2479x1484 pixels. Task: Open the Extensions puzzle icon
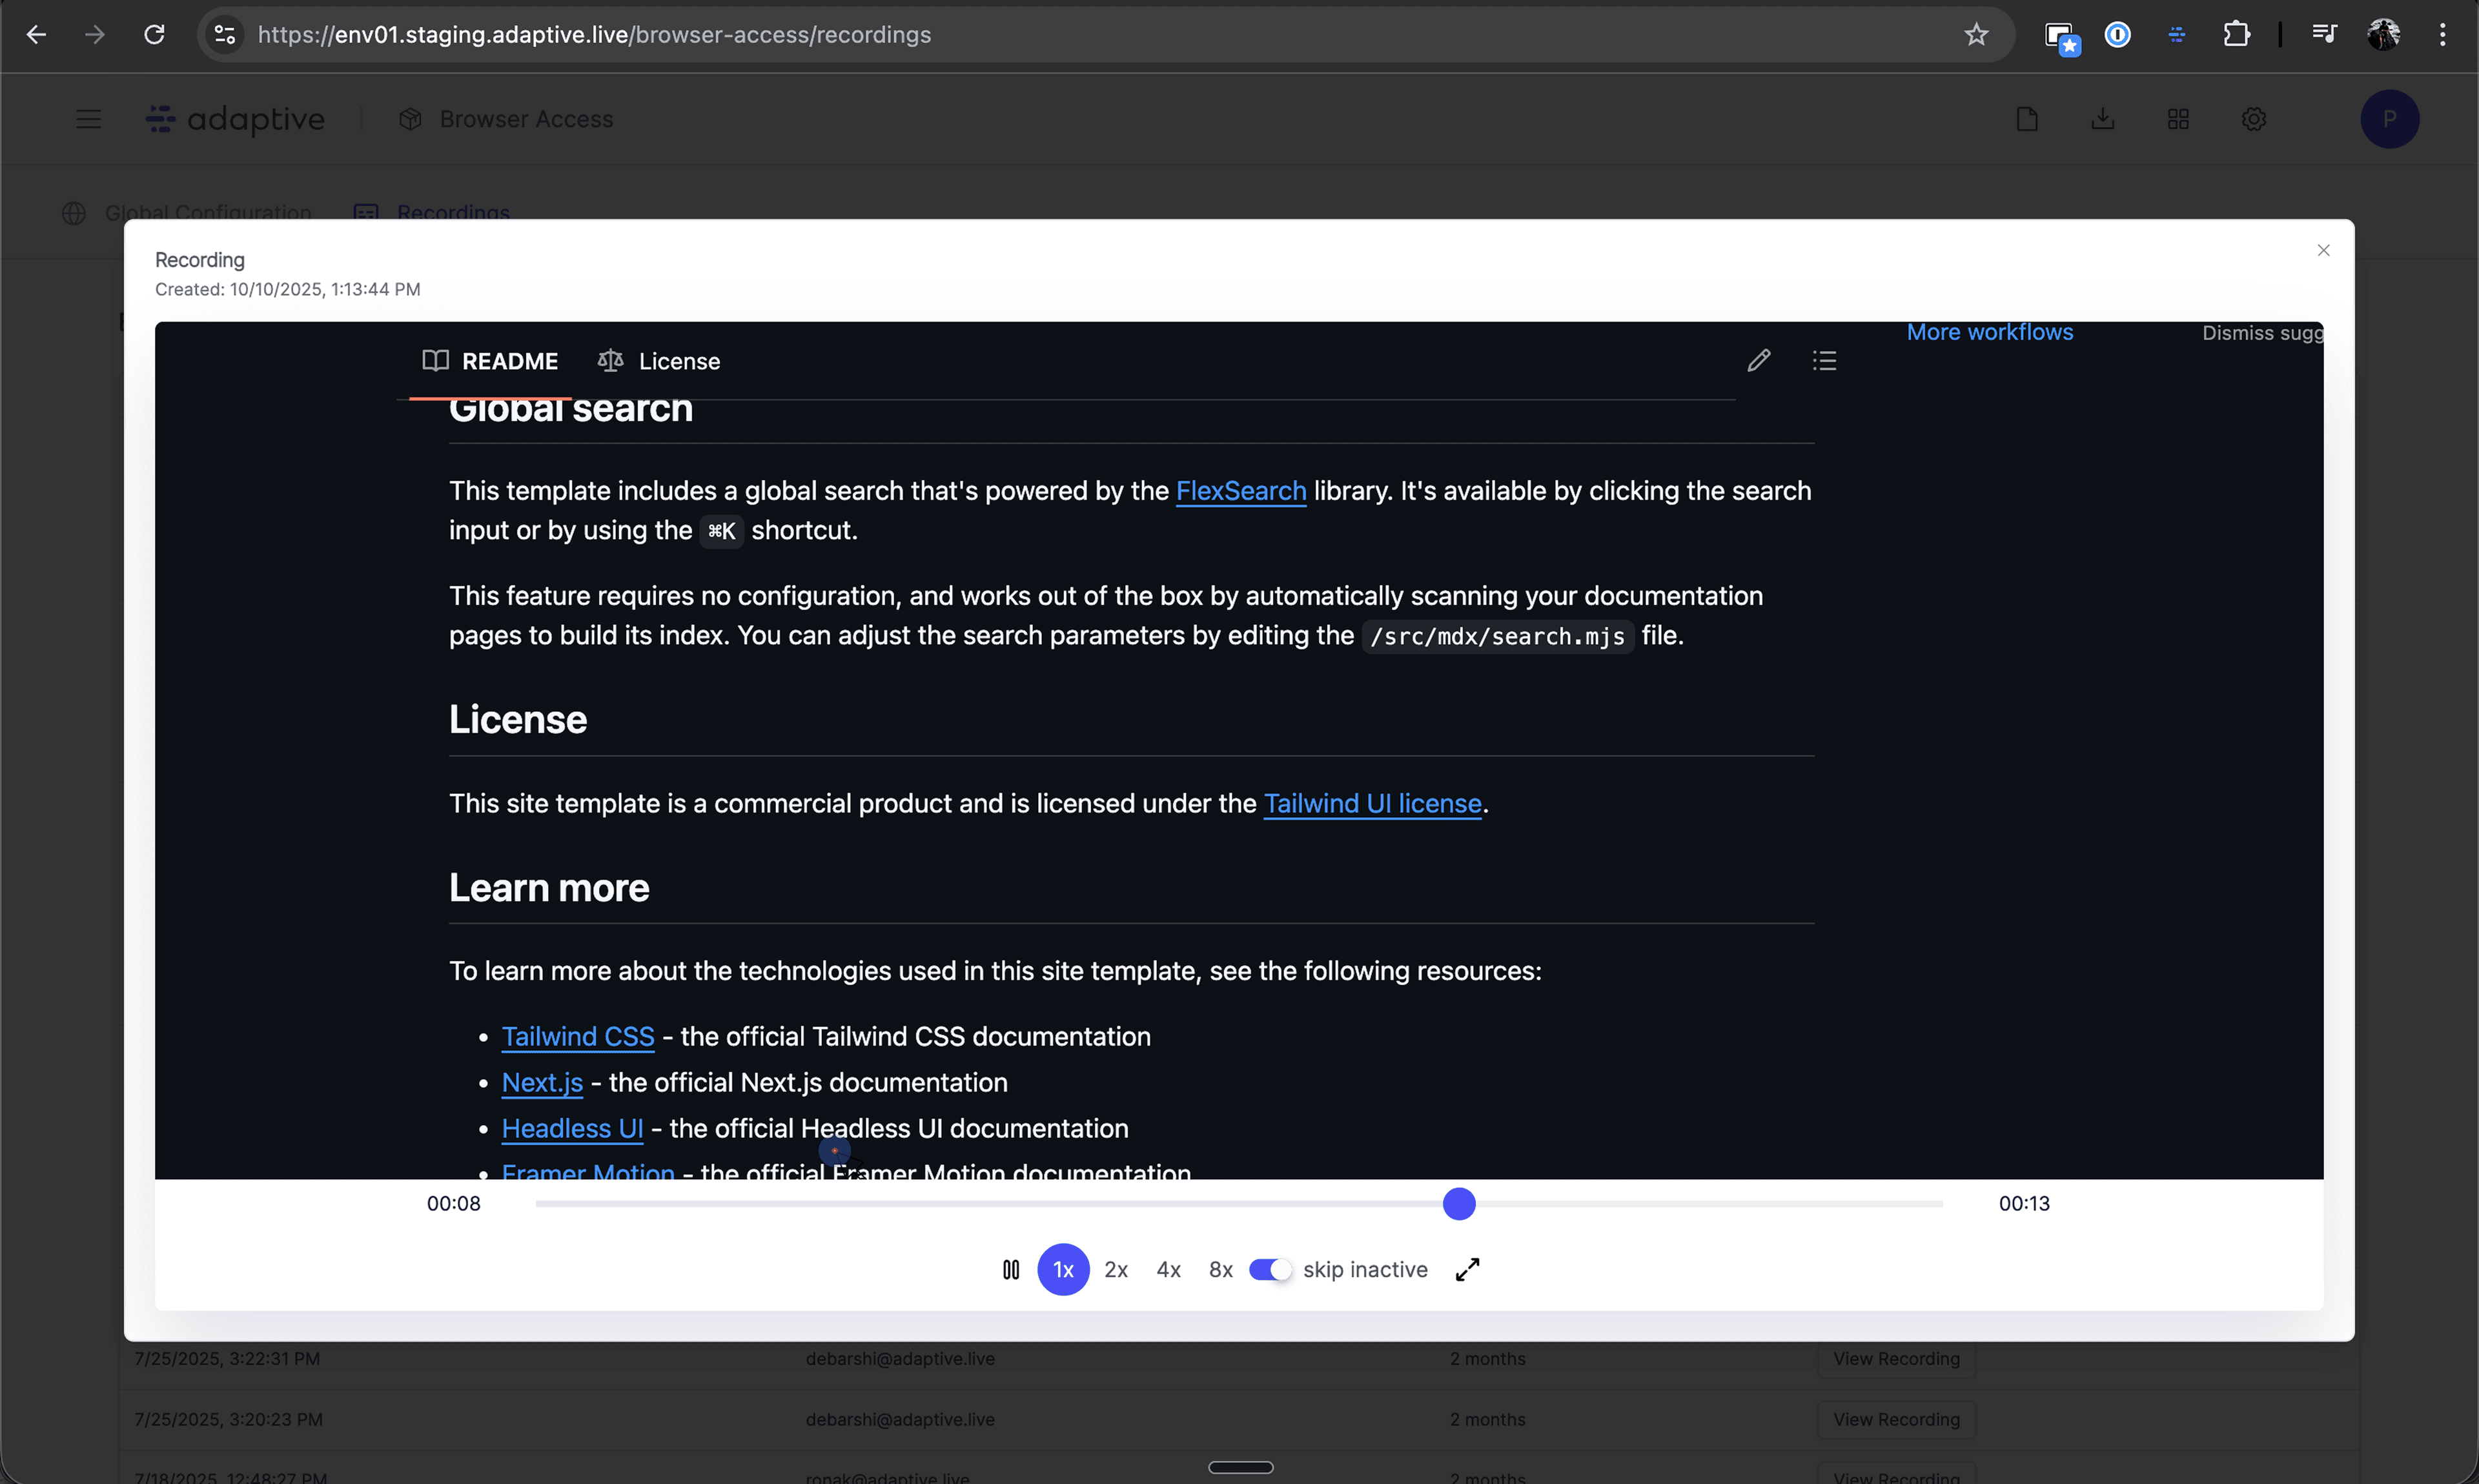[2236, 35]
